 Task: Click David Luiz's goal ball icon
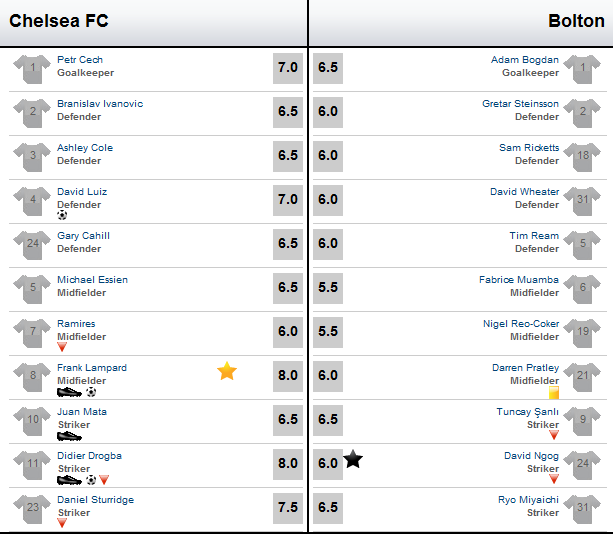pyautogui.click(x=62, y=215)
